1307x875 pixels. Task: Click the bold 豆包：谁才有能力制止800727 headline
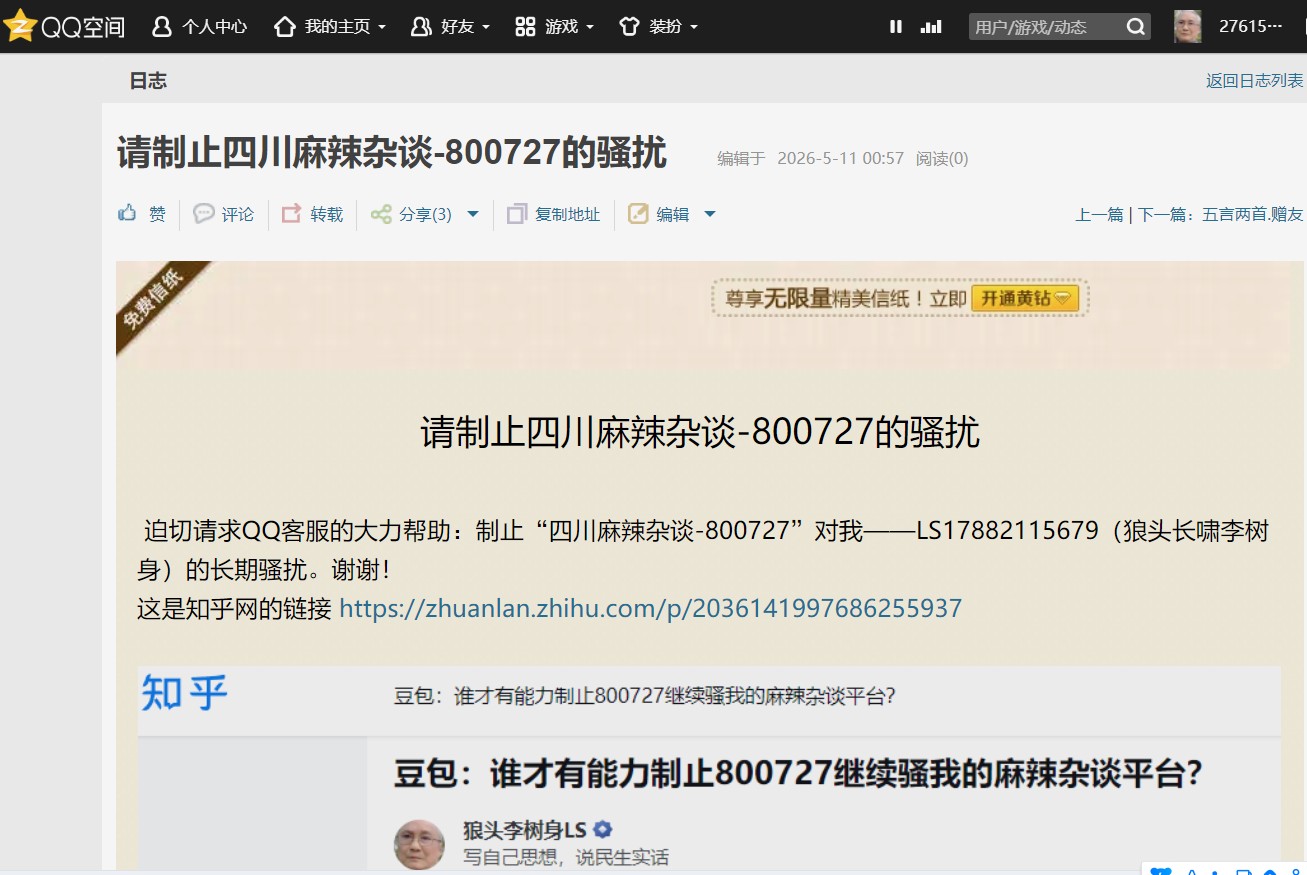coord(798,774)
